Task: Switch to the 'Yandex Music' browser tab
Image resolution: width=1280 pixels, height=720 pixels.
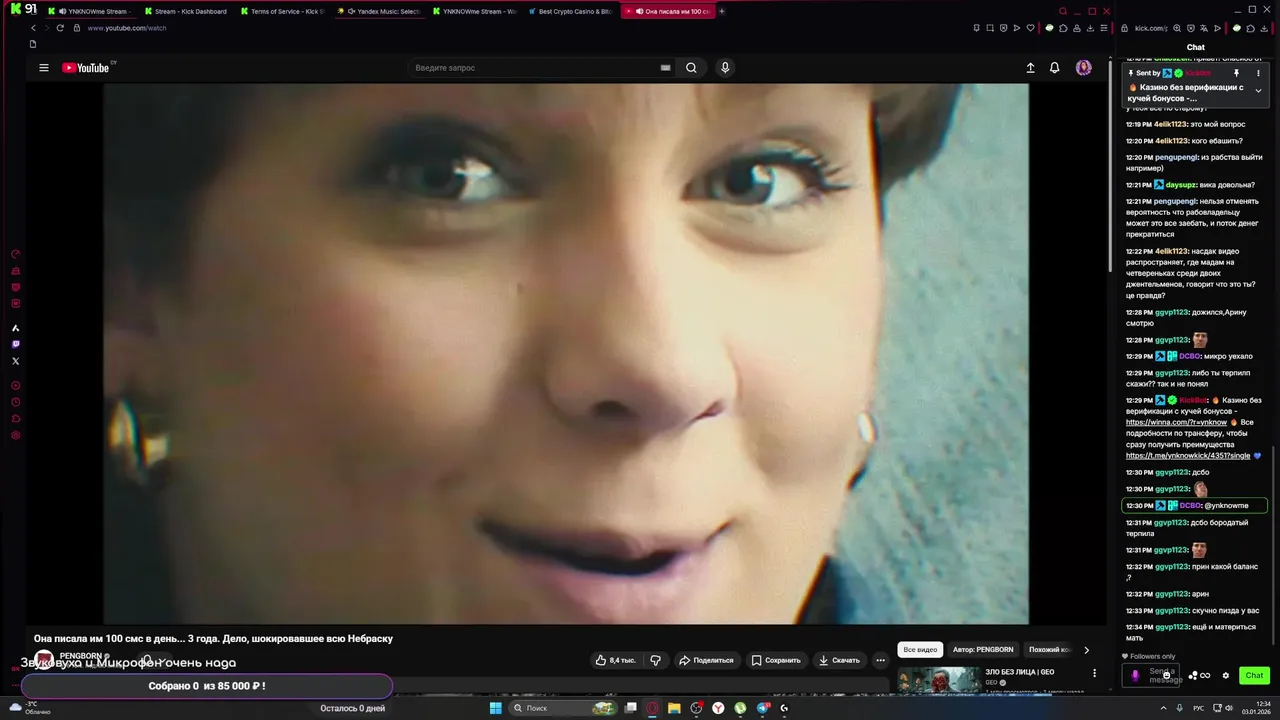Action: click(378, 11)
